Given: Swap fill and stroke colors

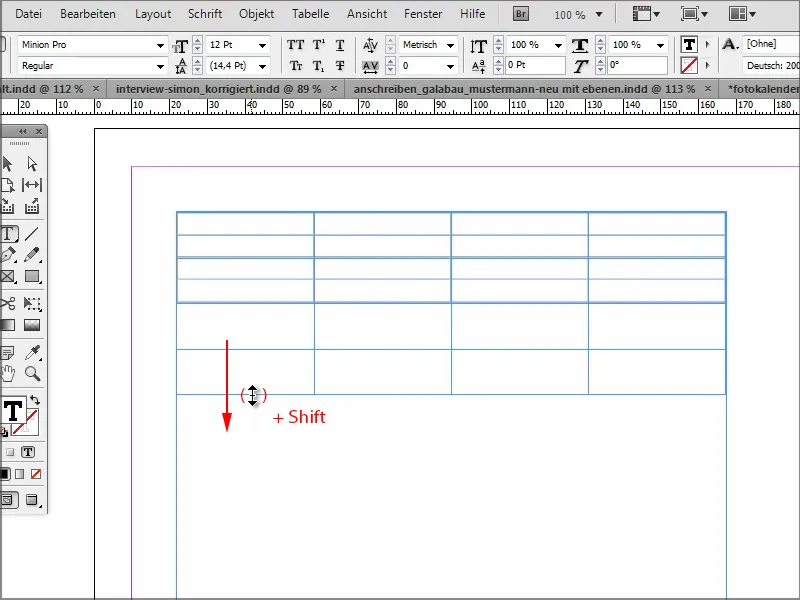Looking at the screenshot, I should pos(35,400).
